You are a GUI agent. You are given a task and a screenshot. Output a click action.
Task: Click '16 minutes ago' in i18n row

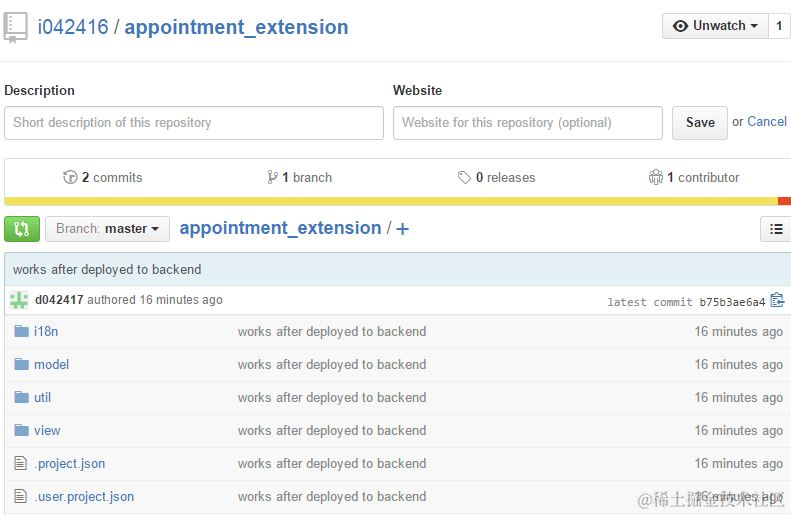click(739, 331)
